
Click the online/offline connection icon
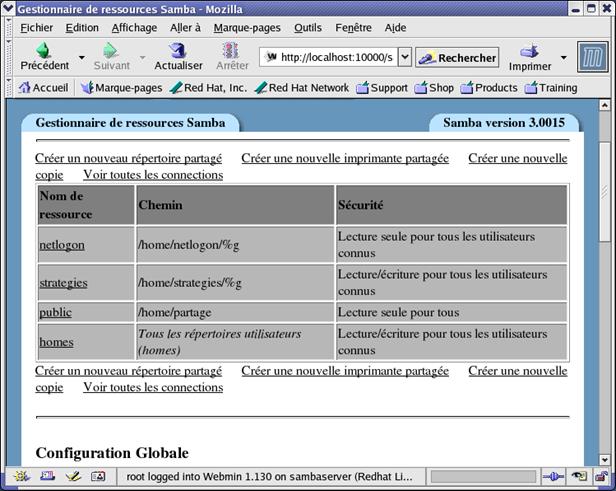tap(553, 477)
